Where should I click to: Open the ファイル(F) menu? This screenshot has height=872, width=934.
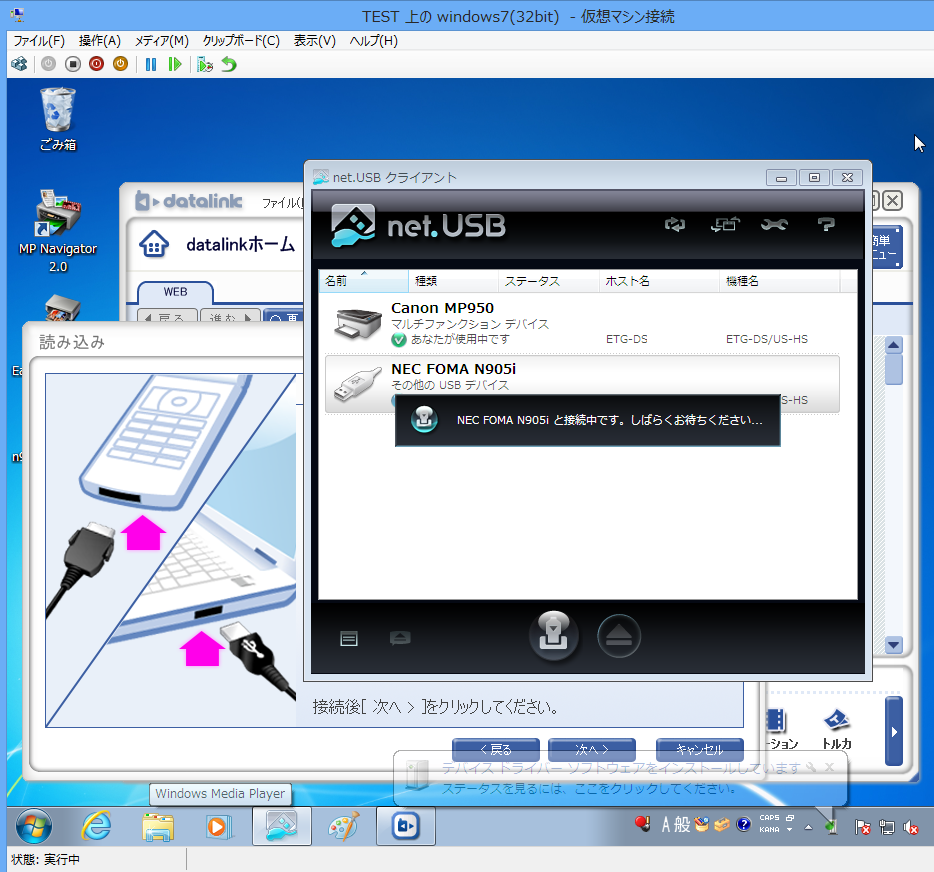39,41
